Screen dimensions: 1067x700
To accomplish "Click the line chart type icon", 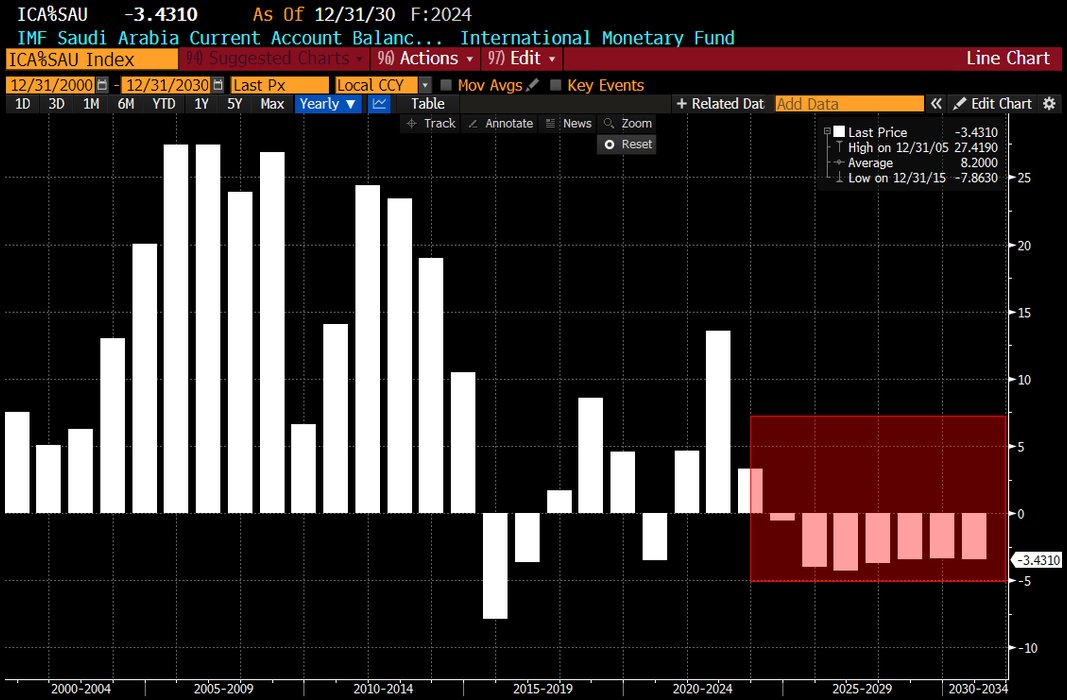I will pyautogui.click(x=379, y=104).
